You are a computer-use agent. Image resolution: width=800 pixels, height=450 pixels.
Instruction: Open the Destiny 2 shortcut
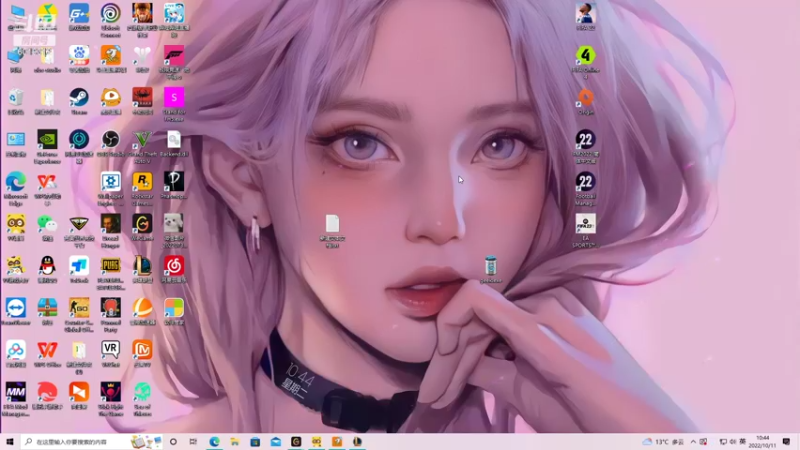coord(142,59)
